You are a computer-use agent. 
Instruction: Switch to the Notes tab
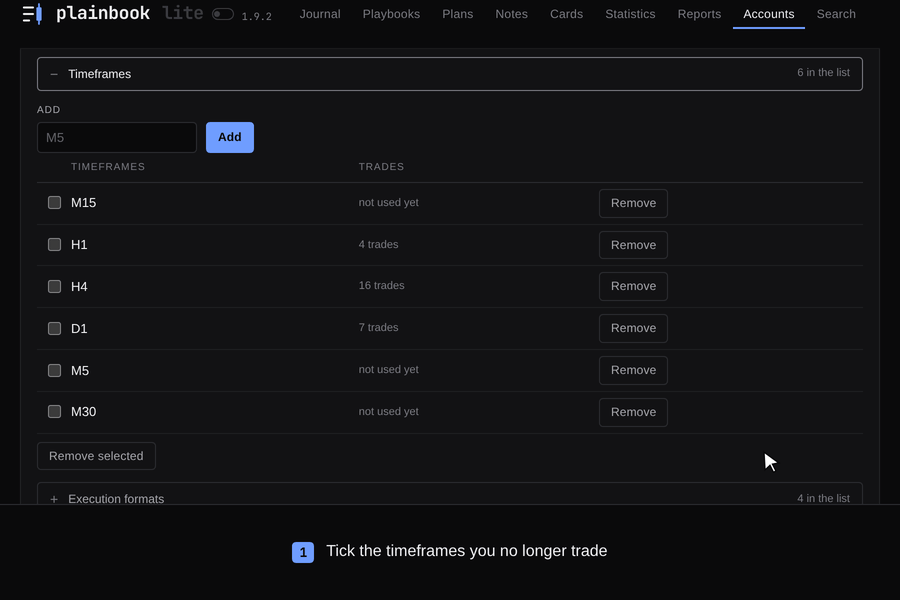511,14
